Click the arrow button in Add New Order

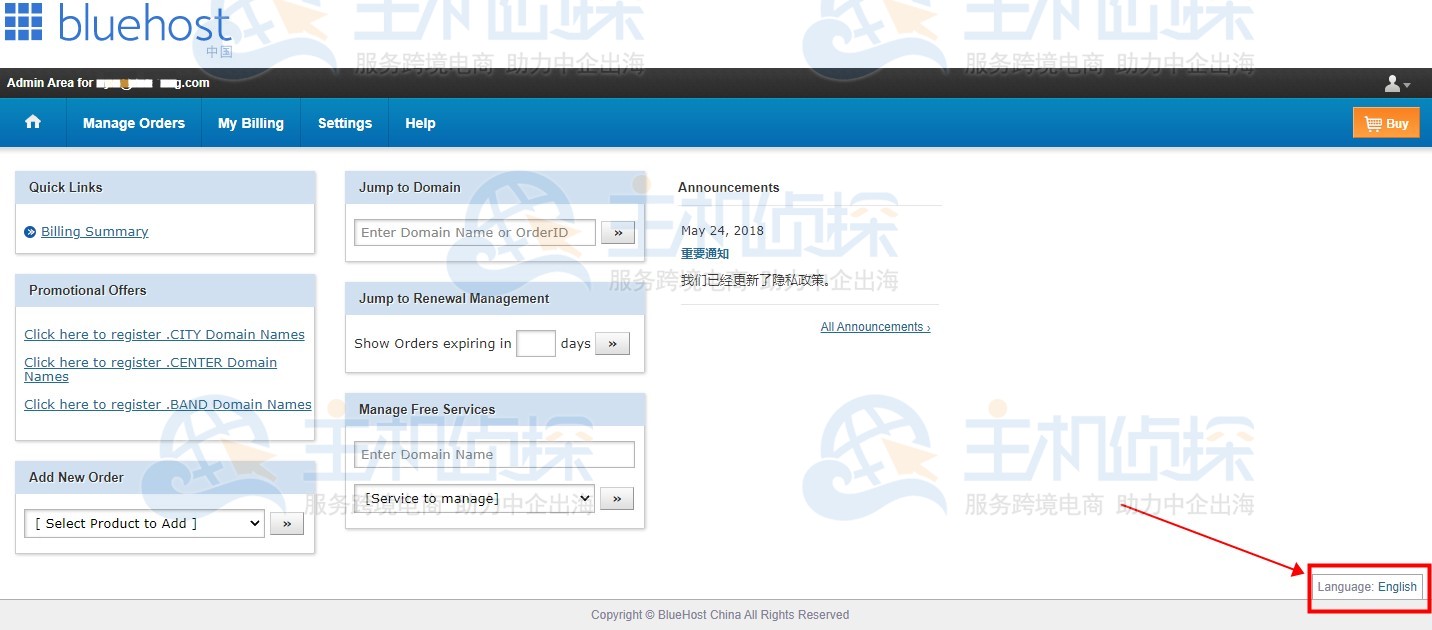coord(287,522)
